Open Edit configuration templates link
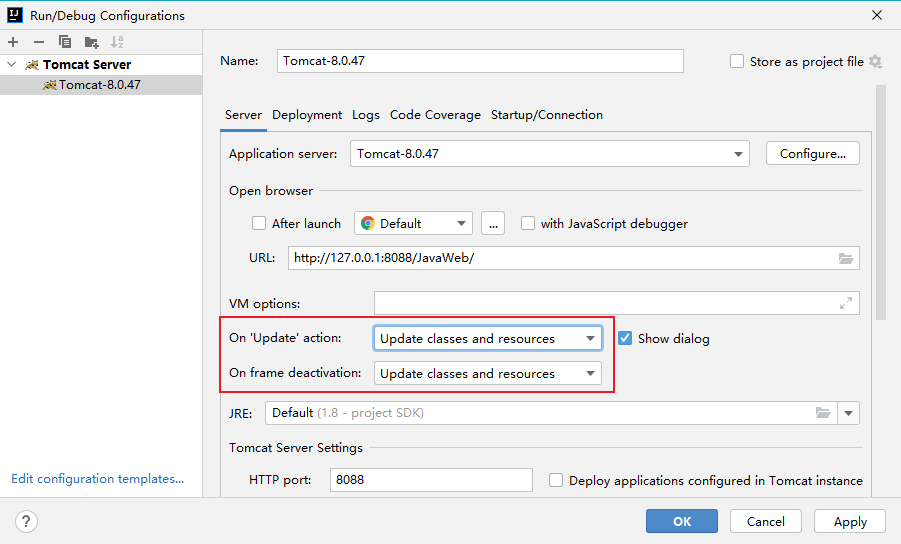The image size is (901, 544). pyautogui.click(x=98, y=479)
